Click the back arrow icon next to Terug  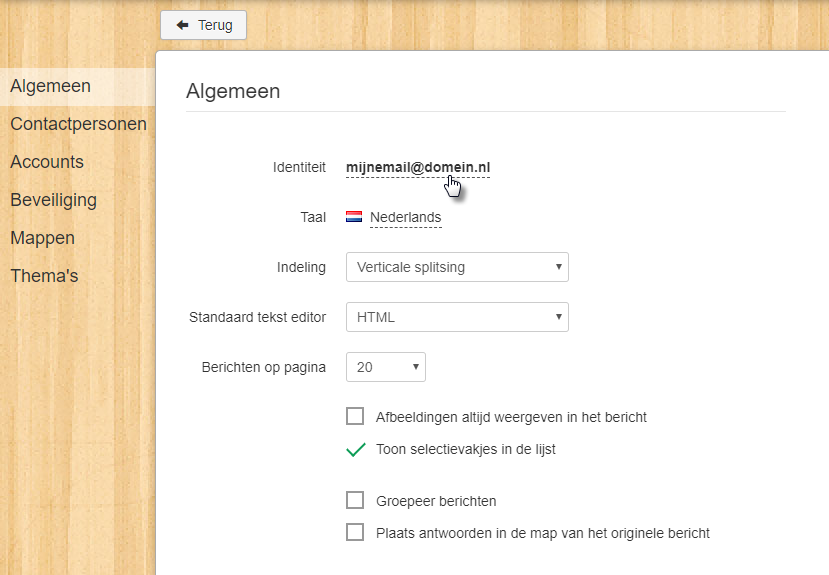pyautogui.click(x=183, y=25)
